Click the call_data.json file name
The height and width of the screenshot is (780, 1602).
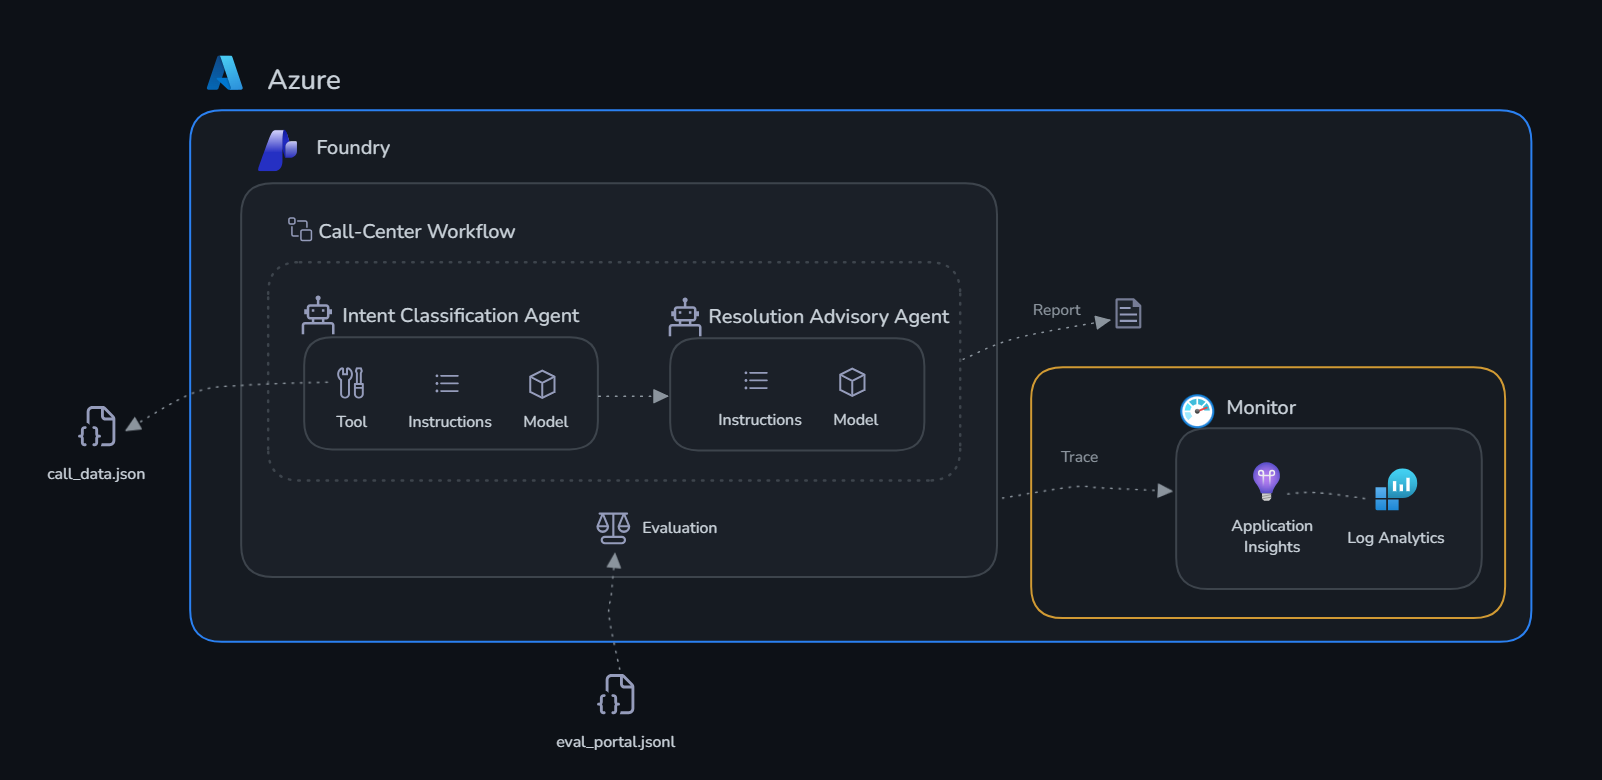click(x=96, y=474)
